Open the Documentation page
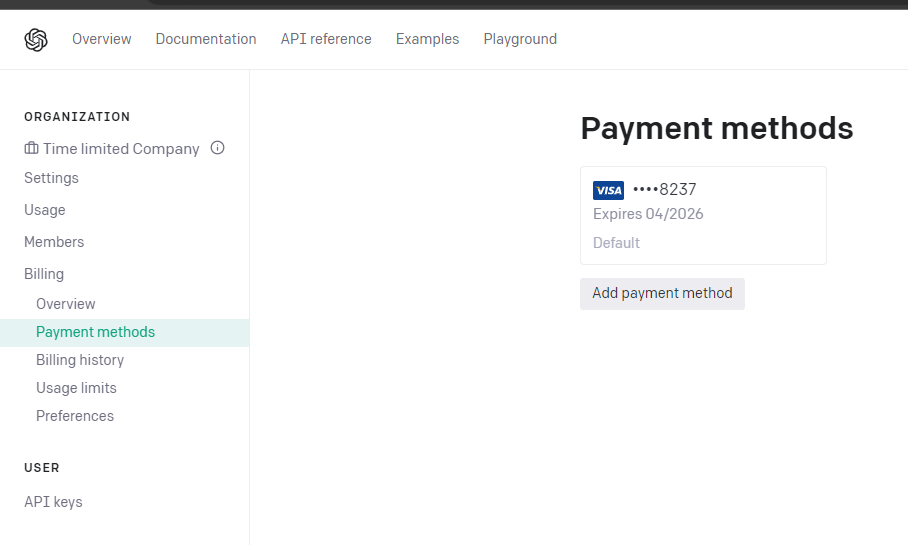Image resolution: width=908 pixels, height=545 pixels. [x=206, y=39]
